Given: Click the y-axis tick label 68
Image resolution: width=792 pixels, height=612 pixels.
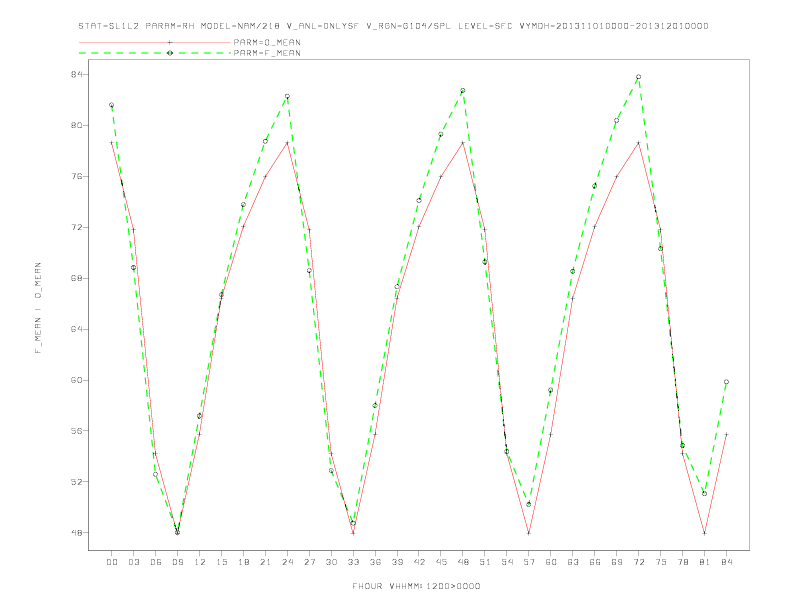Looking at the screenshot, I should pos(77,278).
